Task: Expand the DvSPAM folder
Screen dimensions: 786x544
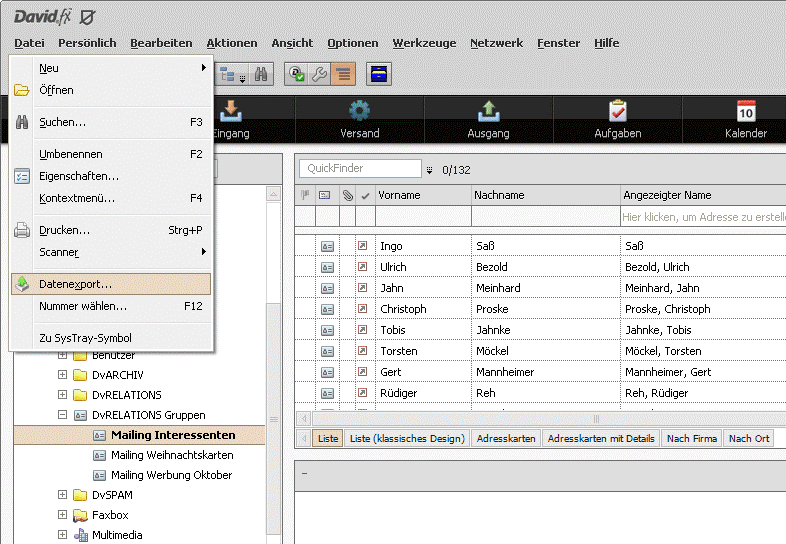Action: click(62, 494)
